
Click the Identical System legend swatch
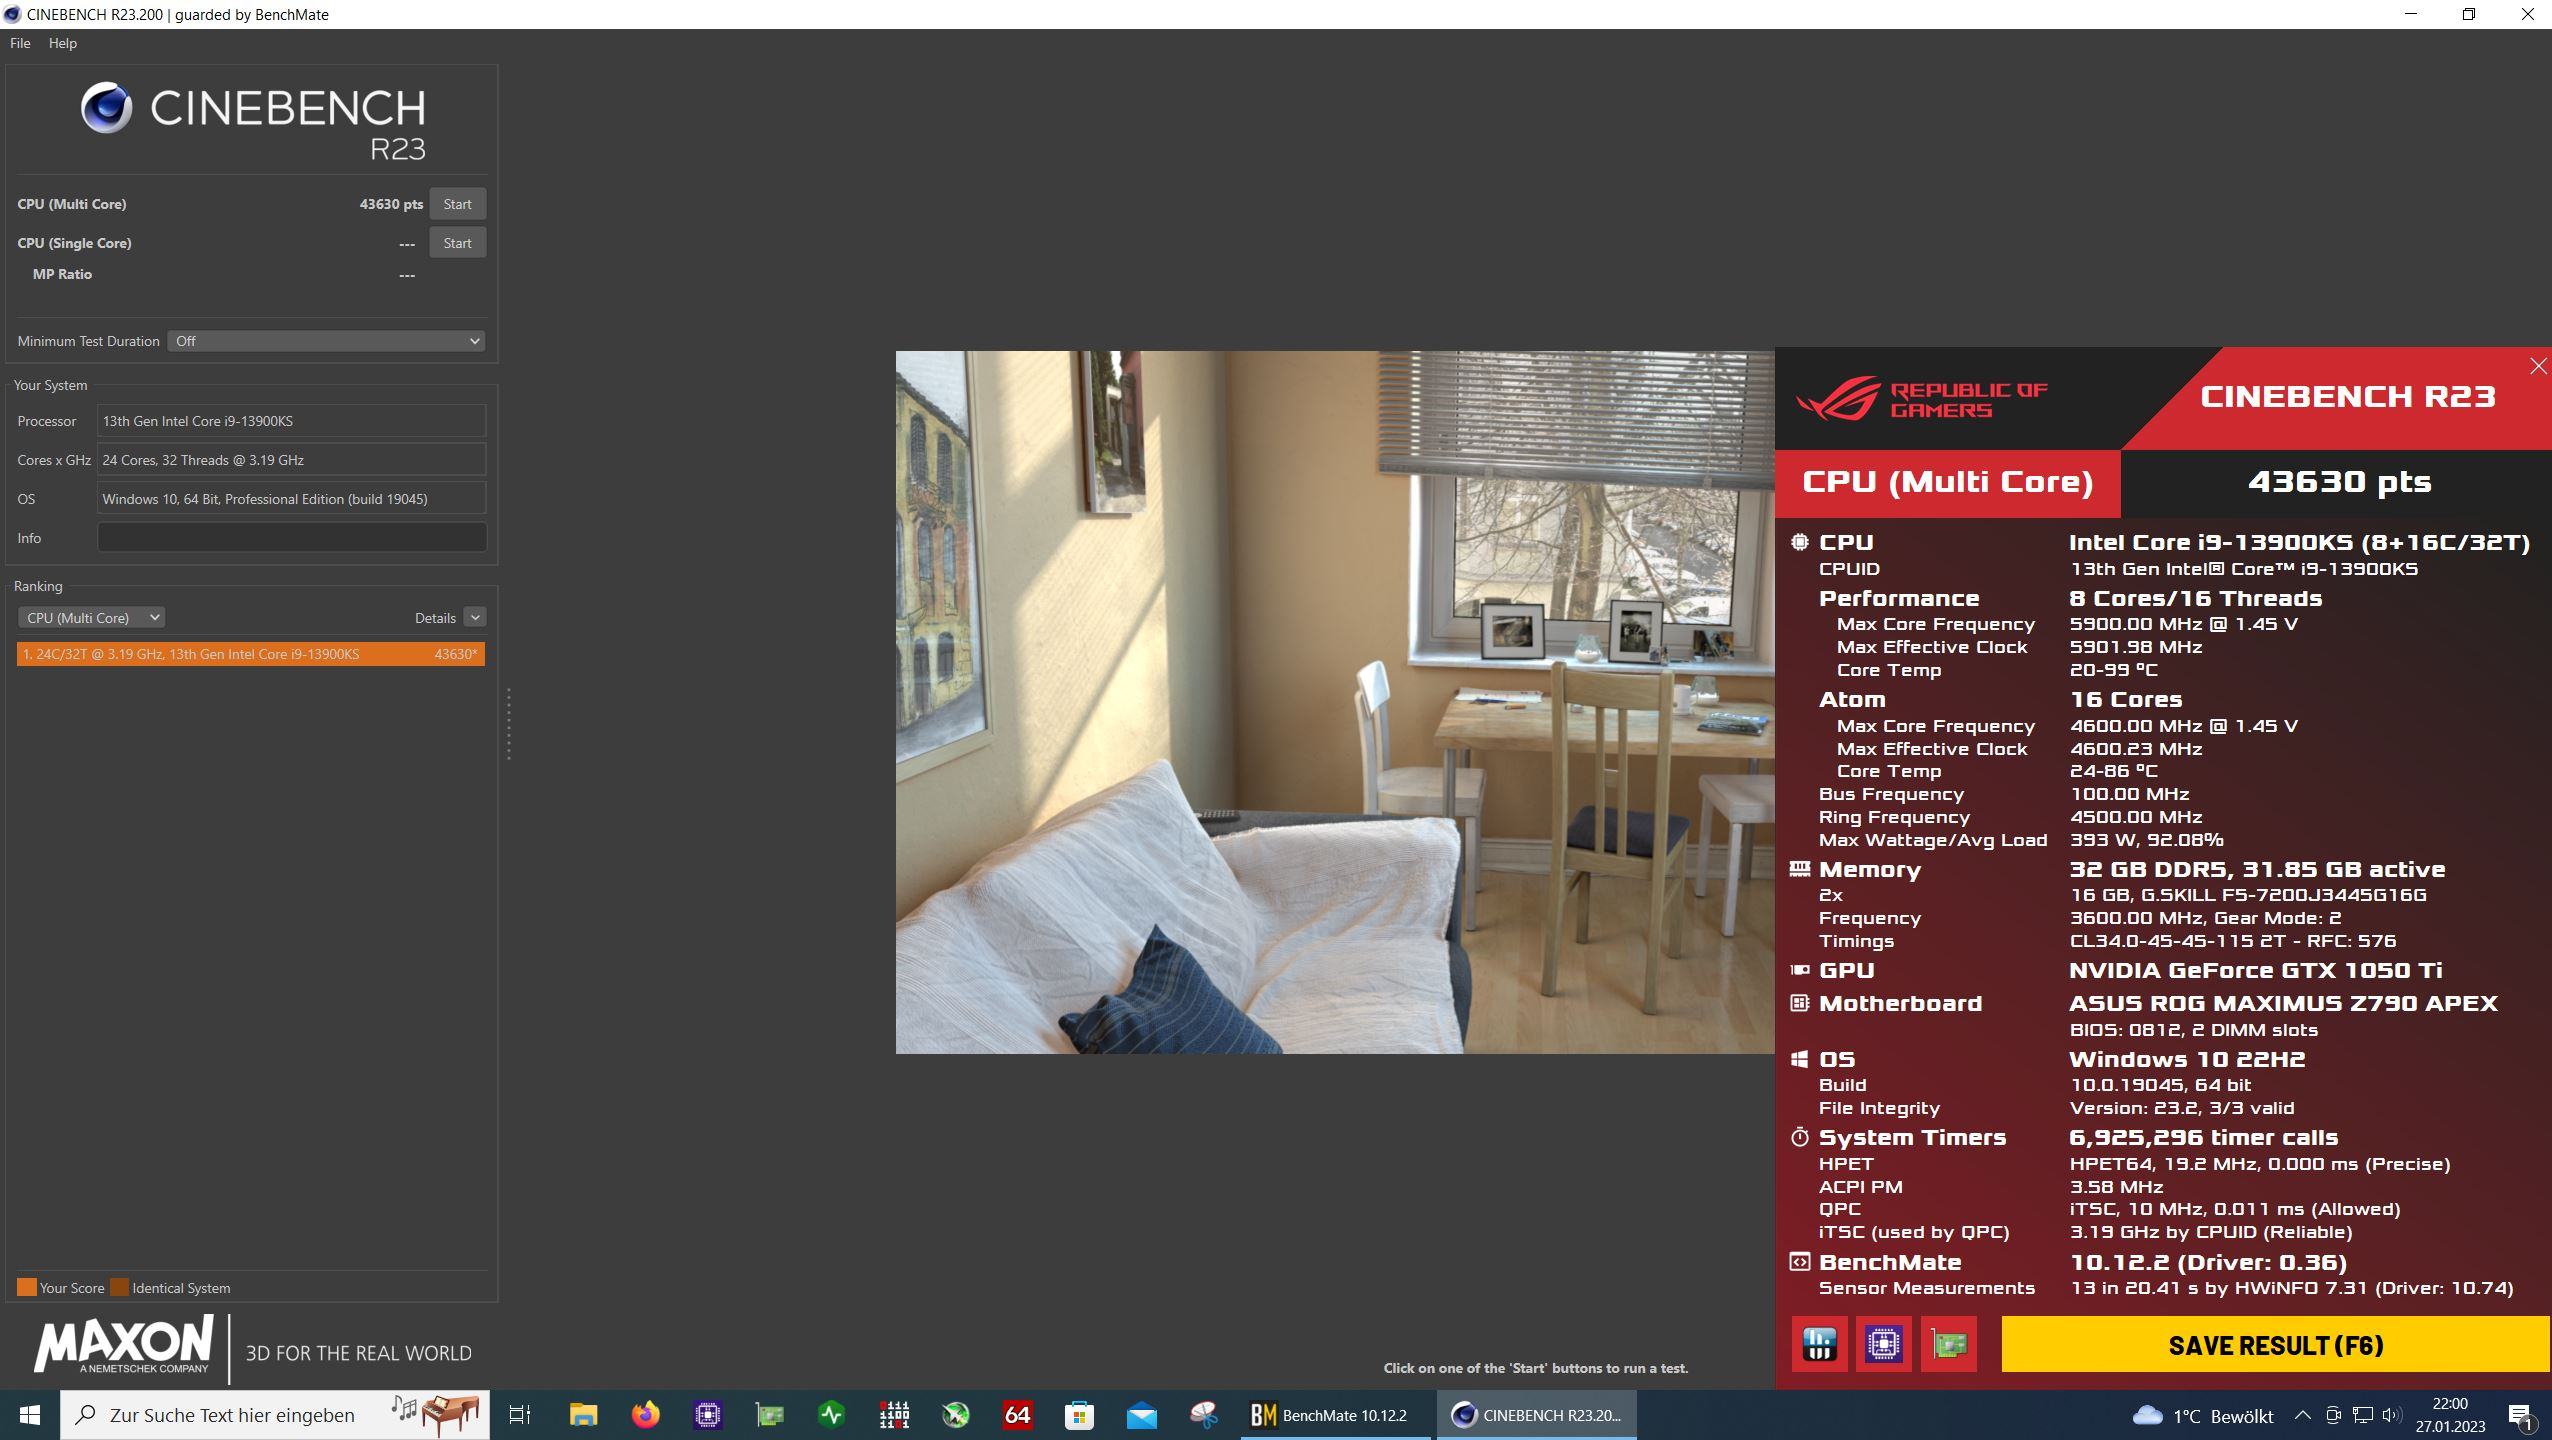[119, 1287]
